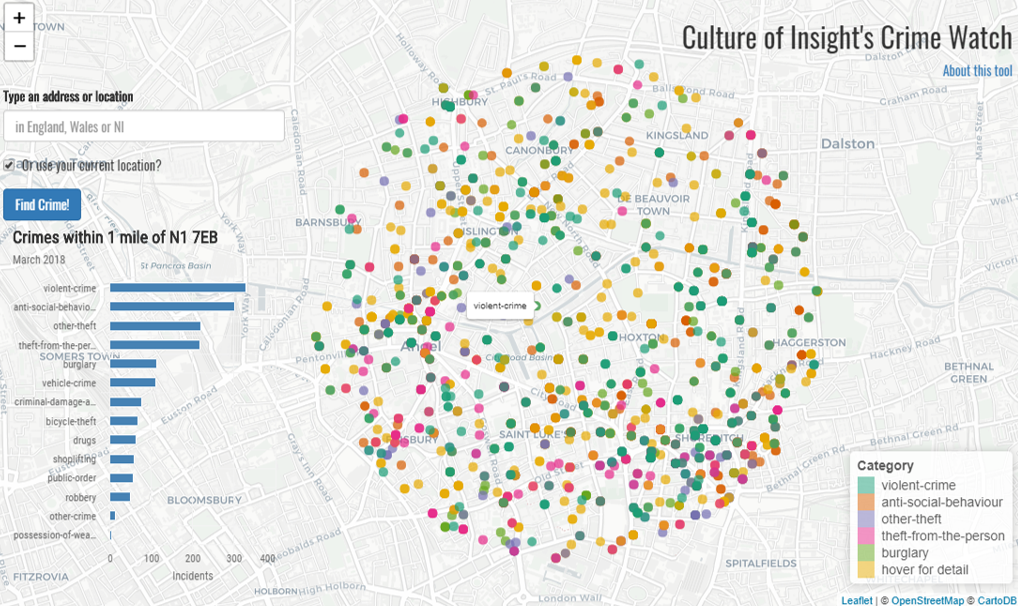
Task: Click the robbery bar in chart
Action: 120,497
